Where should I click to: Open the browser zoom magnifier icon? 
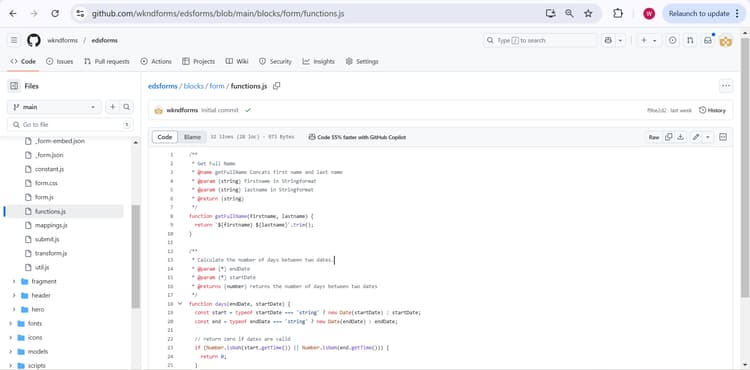point(569,14)
